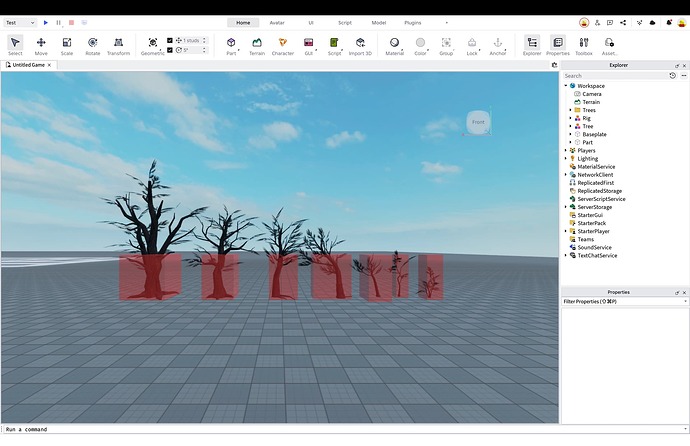Open the Model ribbon tab
This screenshot has height=446, width=690.
coord(378,22)
